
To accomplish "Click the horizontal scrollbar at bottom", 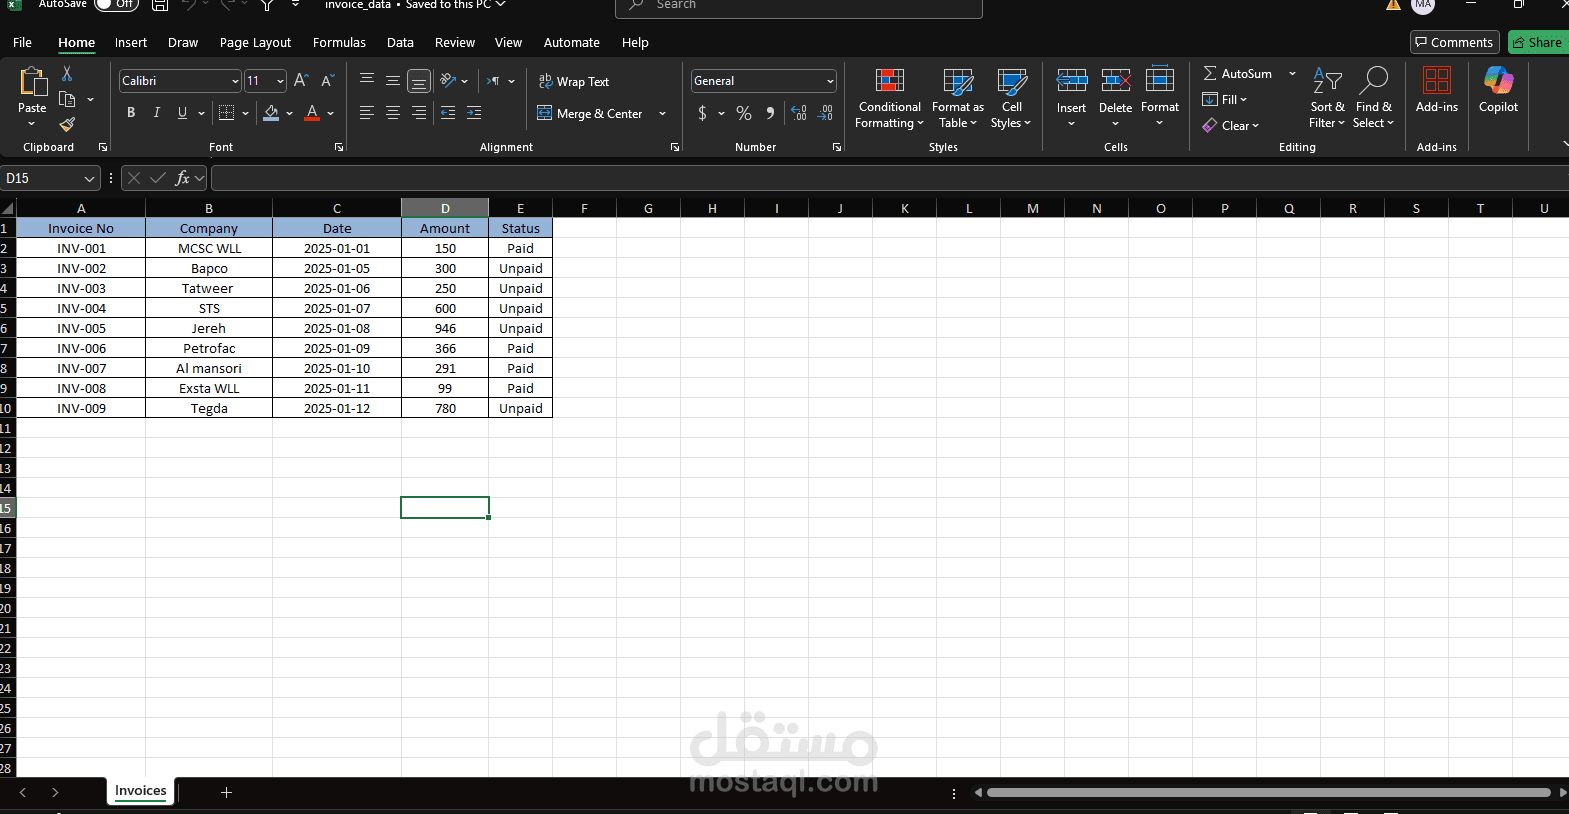I will click(1268, 792).
